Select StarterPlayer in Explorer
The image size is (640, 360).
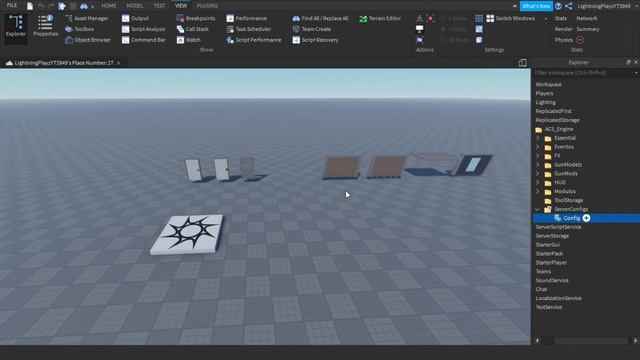coord(551,262)
